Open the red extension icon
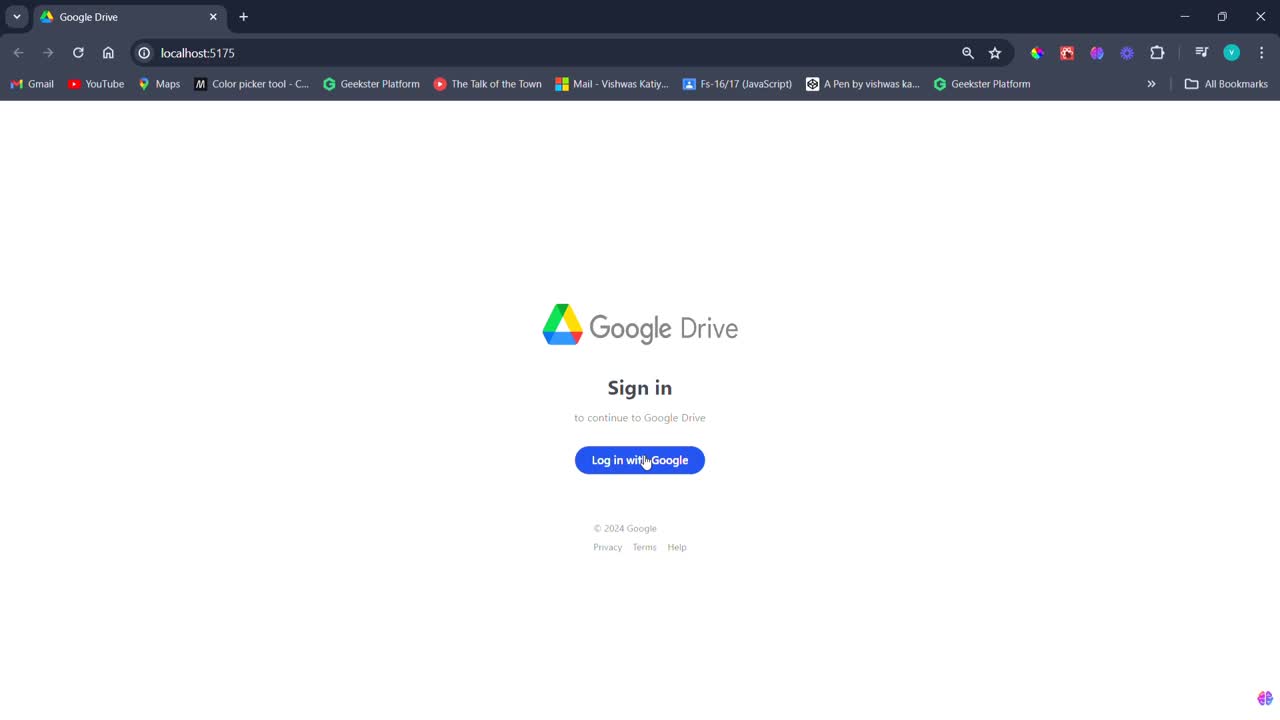Viewport: 1280px width, 720px height. pyautogui.click(x=1067, y=53)
